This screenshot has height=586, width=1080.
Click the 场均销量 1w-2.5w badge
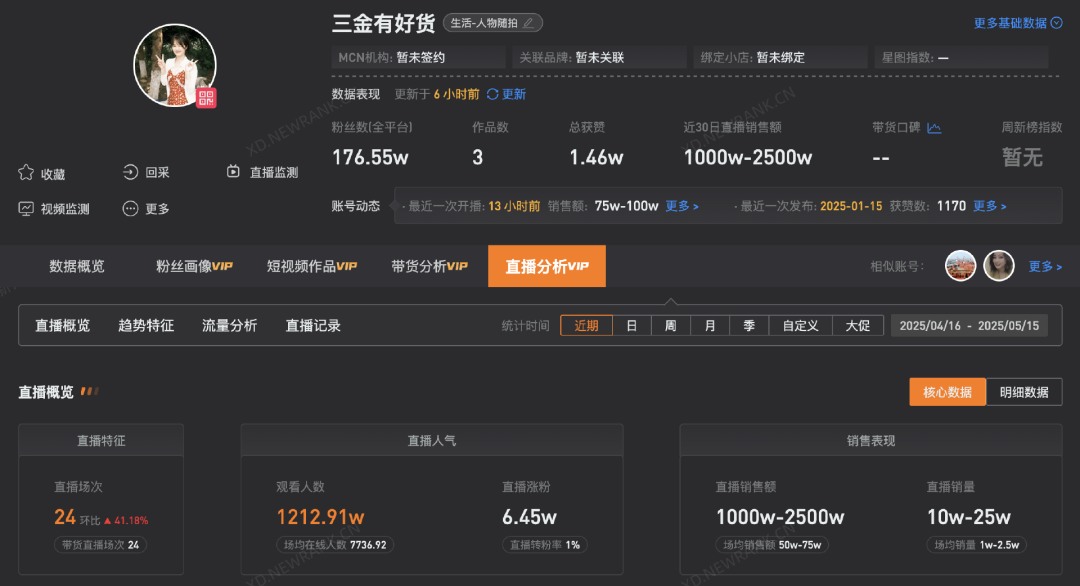tap(977, 545)
